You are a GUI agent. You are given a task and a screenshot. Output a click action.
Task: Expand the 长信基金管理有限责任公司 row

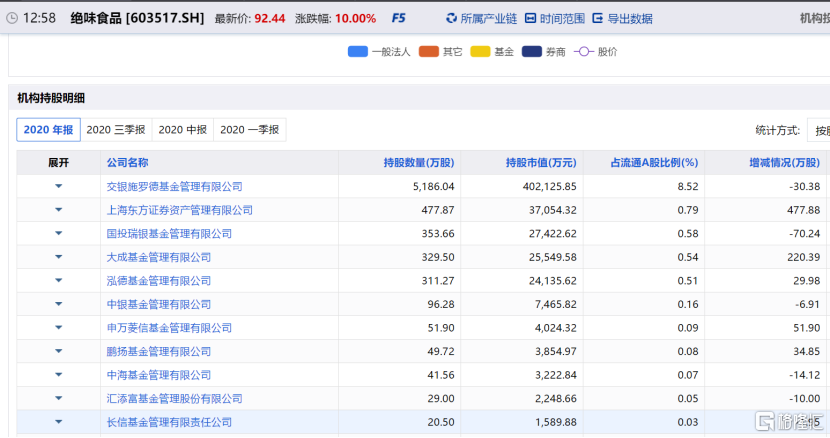59,422
